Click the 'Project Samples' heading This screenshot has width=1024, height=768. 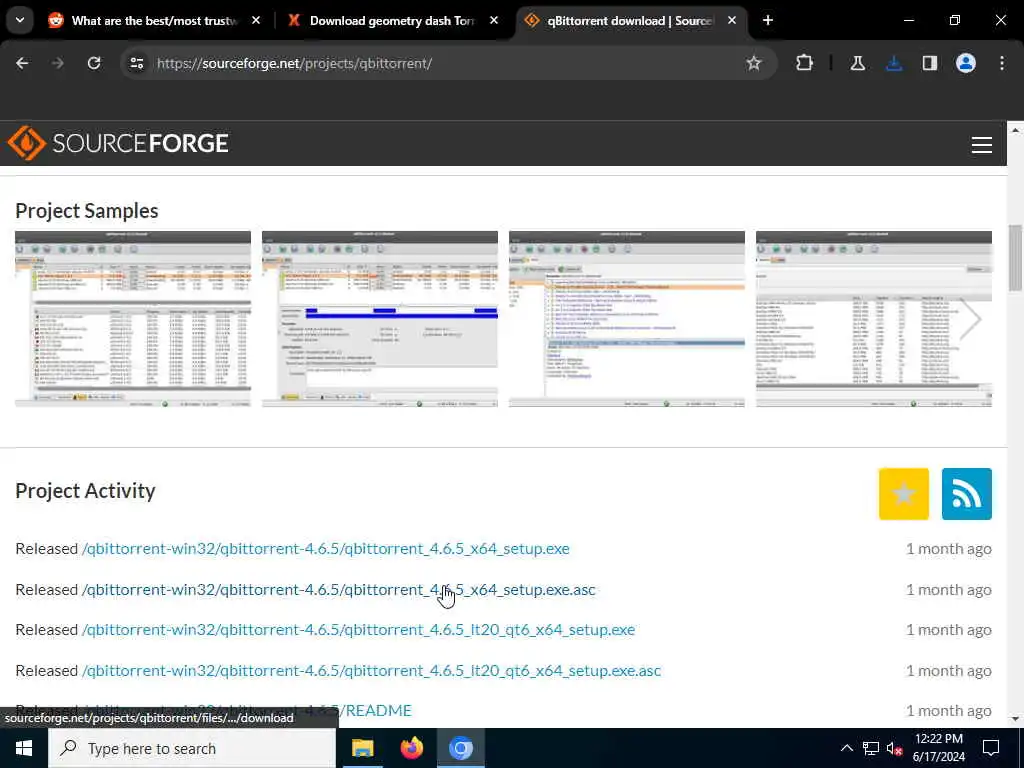(x=87, y=210)
